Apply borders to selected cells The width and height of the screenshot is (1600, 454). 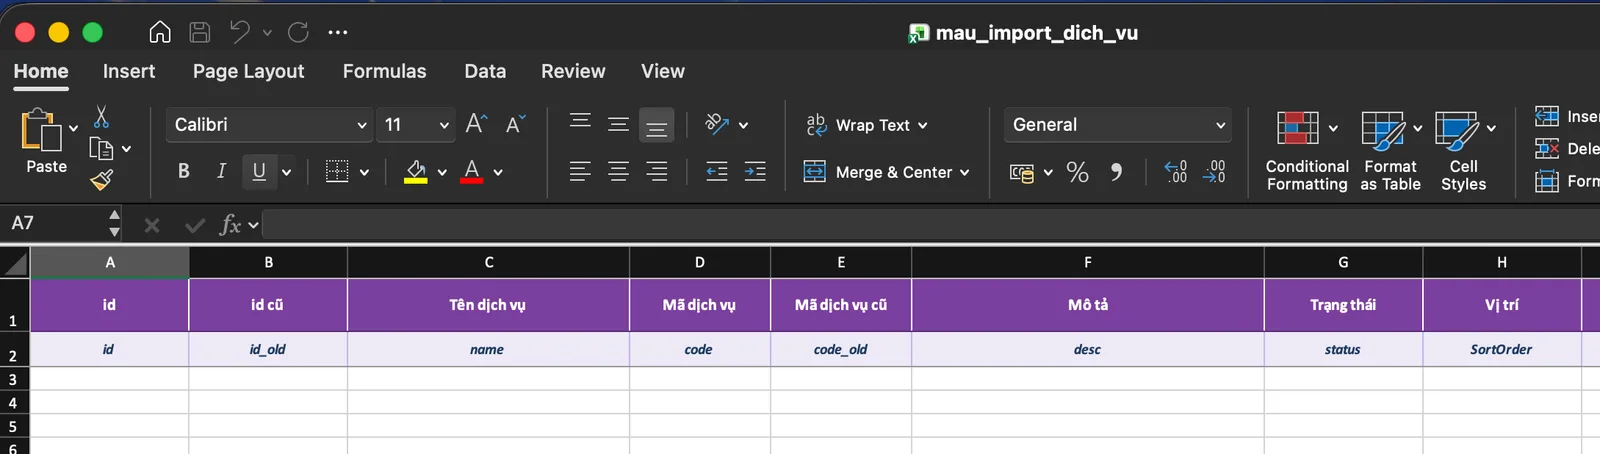tap(338, 171)
